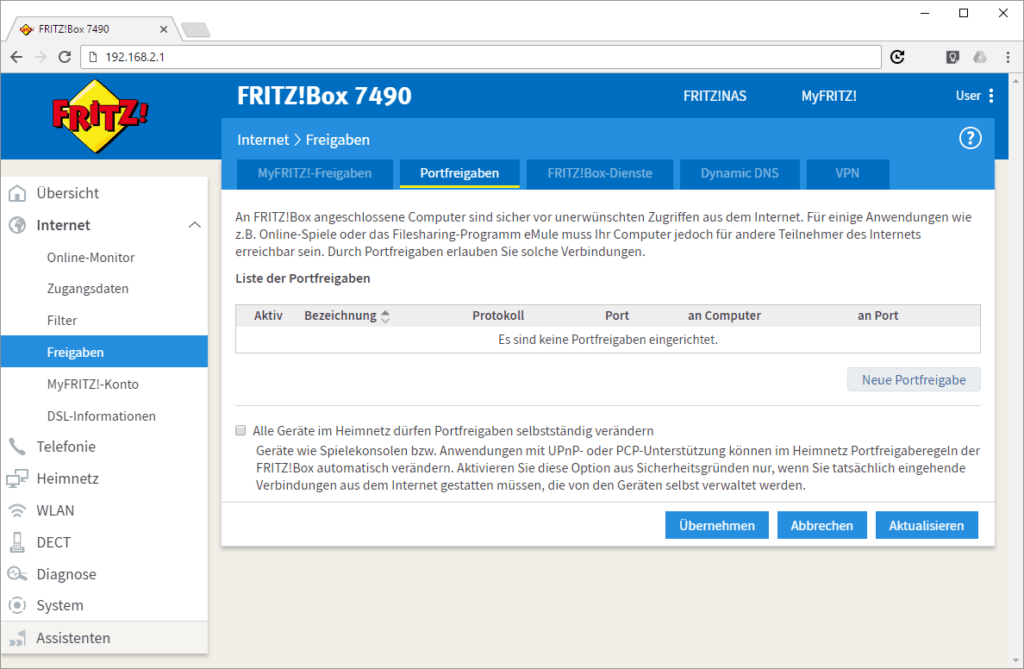Image resolution: width=1024 pixels, height=669 pixels.
Task: Click the Übernehmen button
Action: 716,526
